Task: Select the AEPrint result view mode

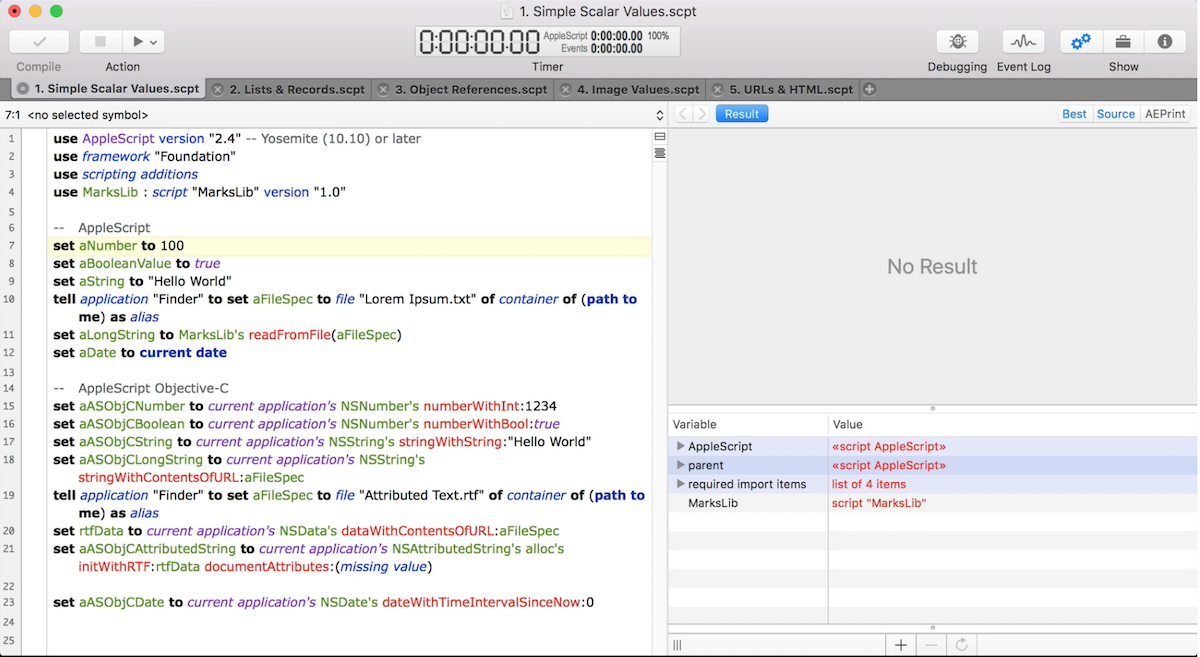Action: click(1165, 114)
